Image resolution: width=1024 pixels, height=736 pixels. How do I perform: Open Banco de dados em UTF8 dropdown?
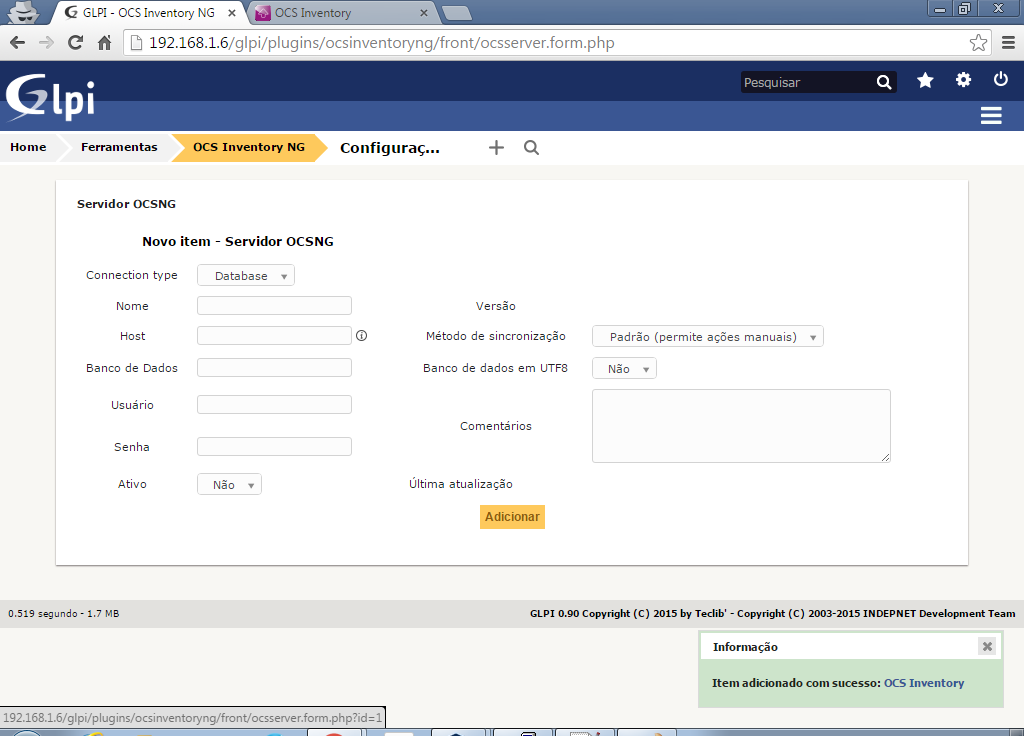[x=624, y=368]
